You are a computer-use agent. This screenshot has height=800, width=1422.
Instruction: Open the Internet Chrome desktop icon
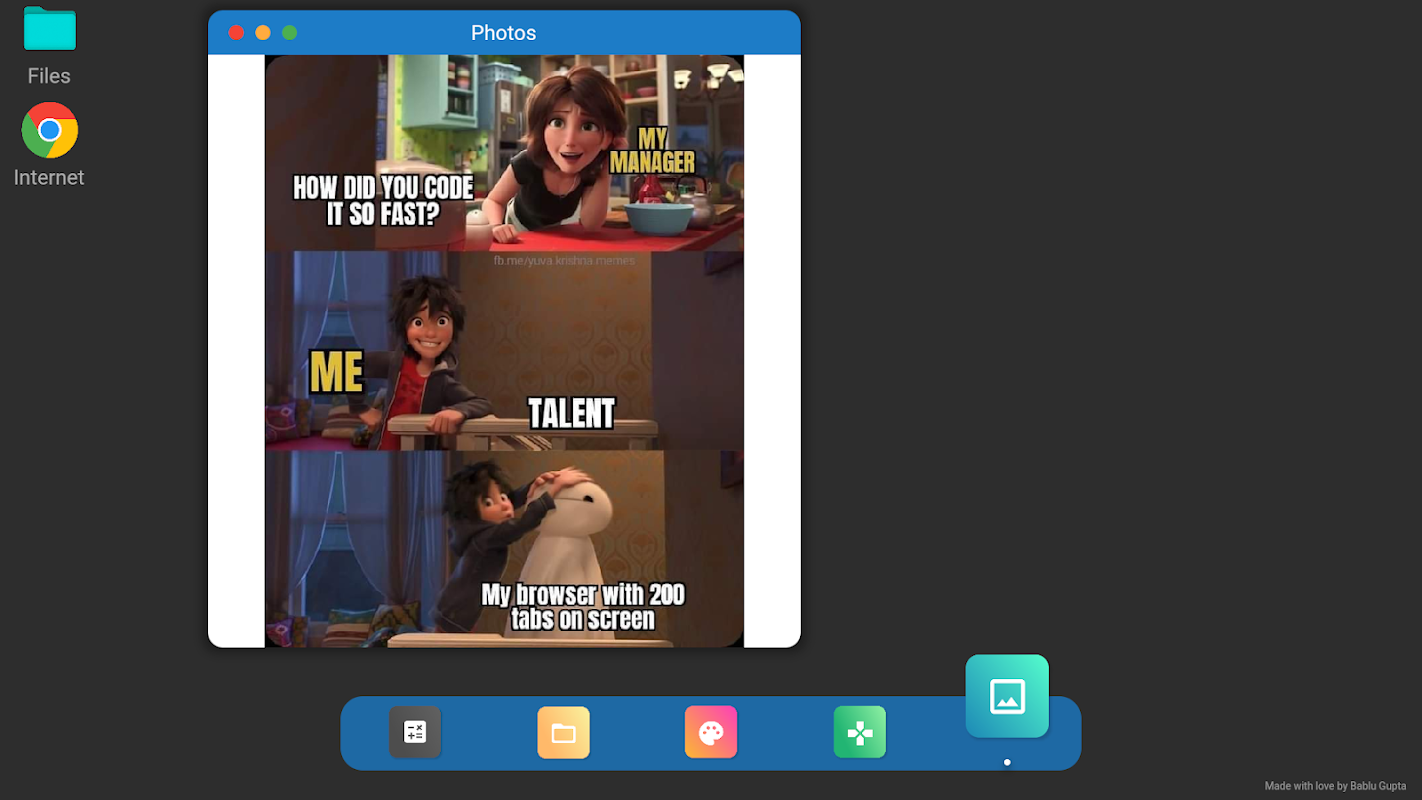[49, 130]
